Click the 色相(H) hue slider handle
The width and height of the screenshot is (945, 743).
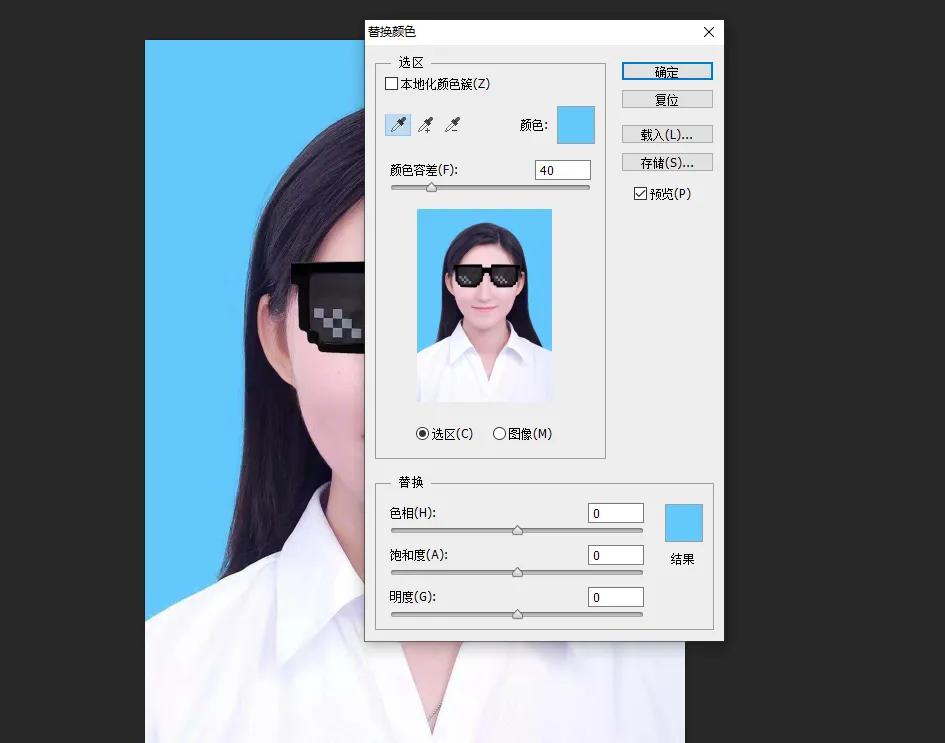pos(517,530)
